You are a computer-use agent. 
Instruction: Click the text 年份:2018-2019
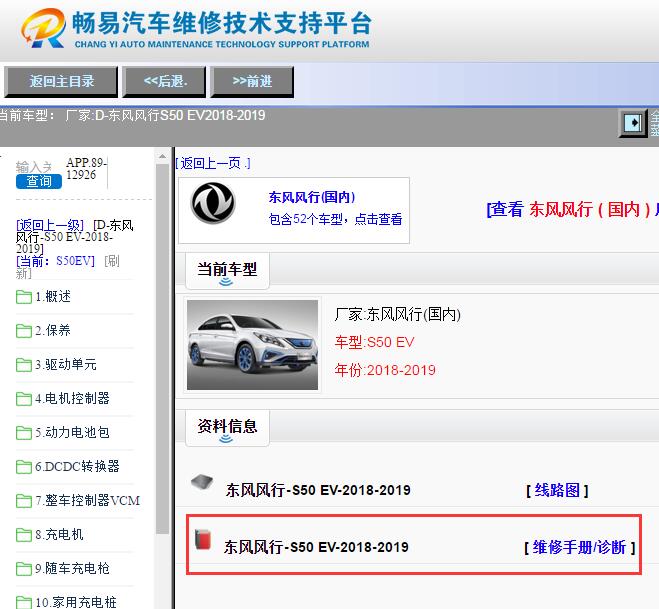pos(385,370)
